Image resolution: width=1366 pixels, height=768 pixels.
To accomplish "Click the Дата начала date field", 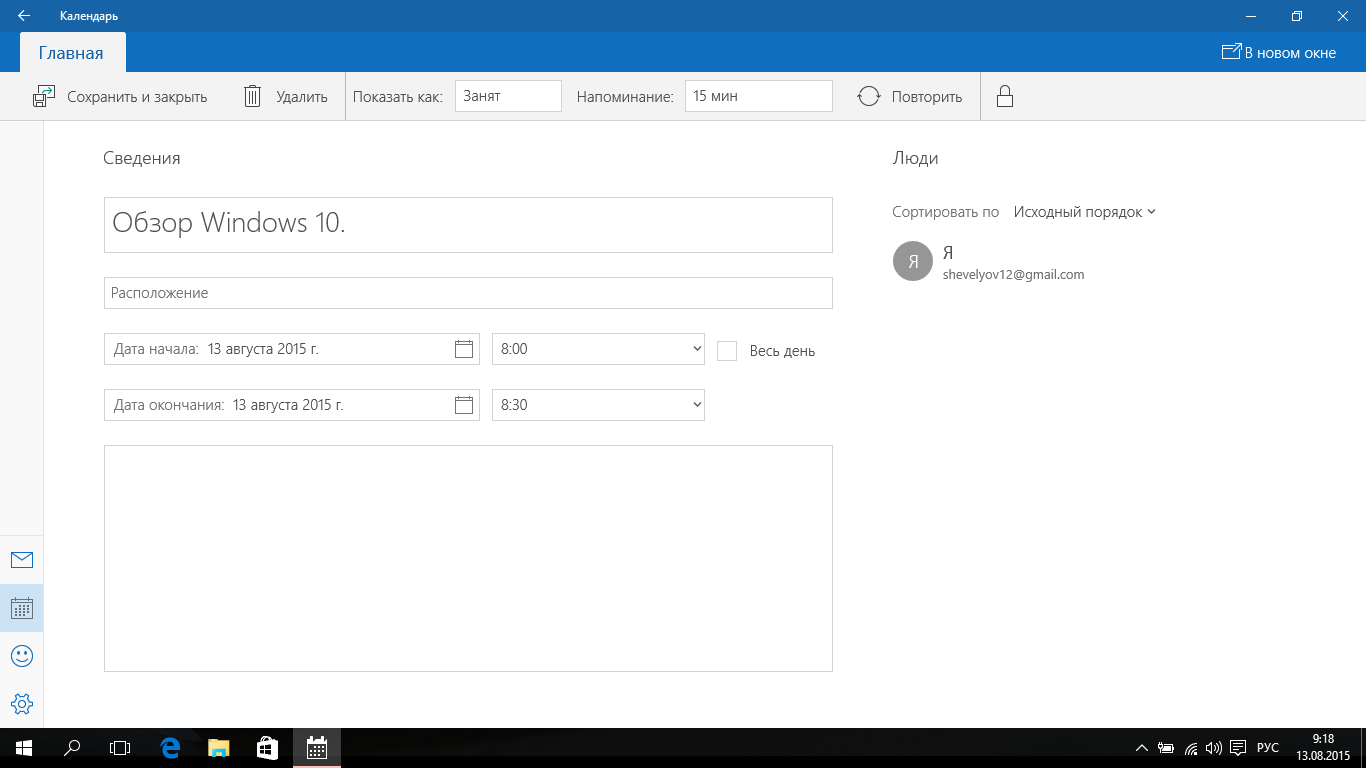I will point(292,349).
